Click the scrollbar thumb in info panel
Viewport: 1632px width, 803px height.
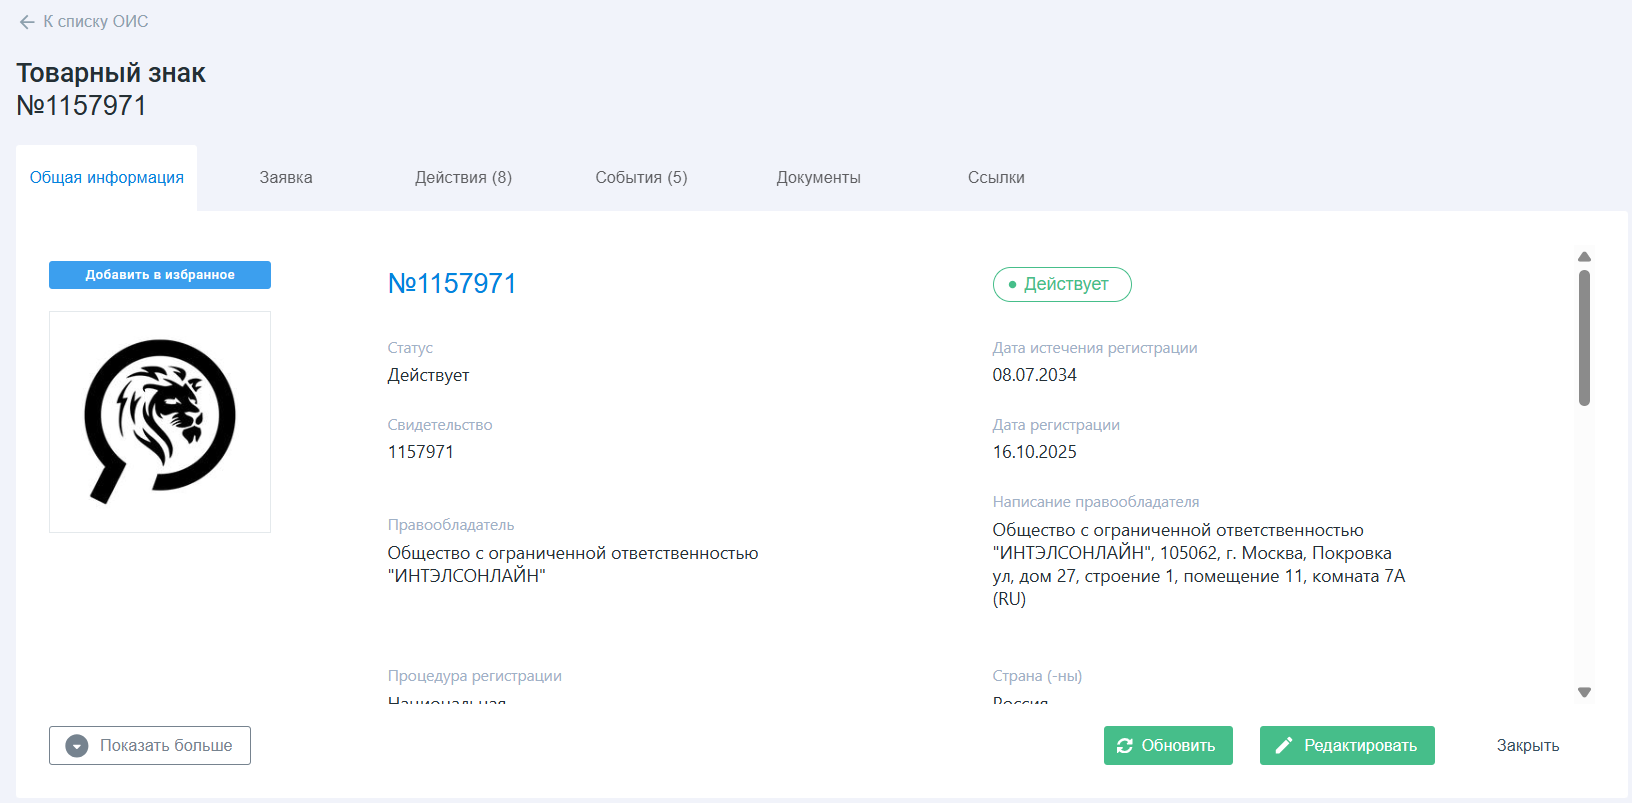pyautogui.click(x=1584, y=338)
